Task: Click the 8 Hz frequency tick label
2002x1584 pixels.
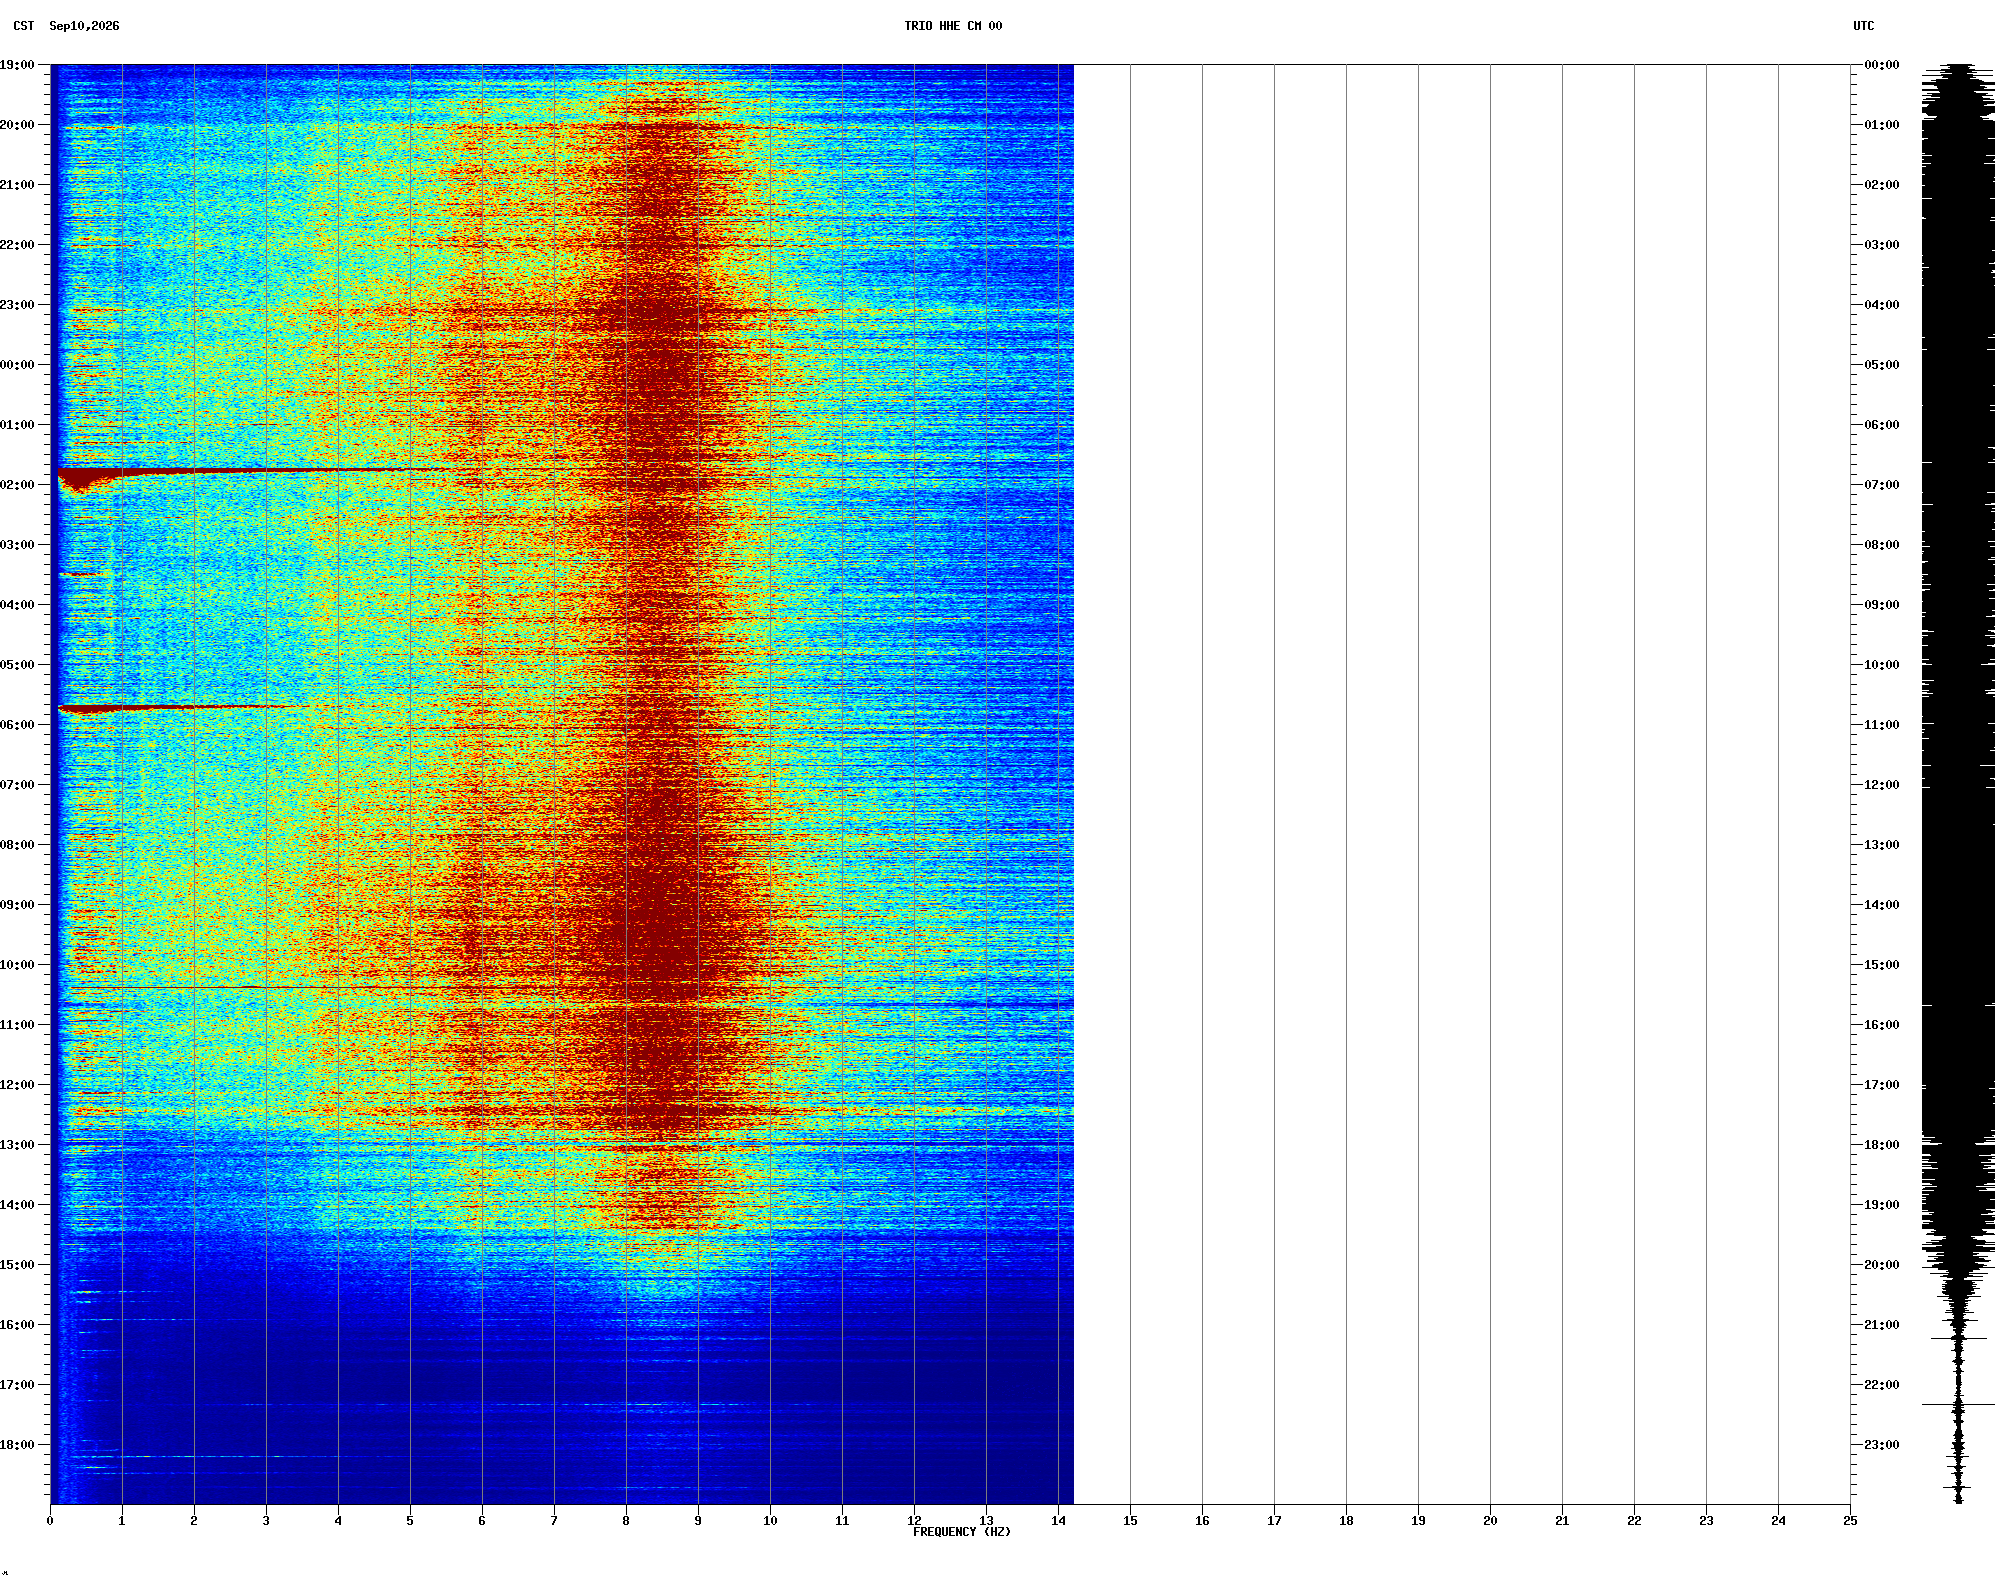Action: click(x=626, y=1521)
